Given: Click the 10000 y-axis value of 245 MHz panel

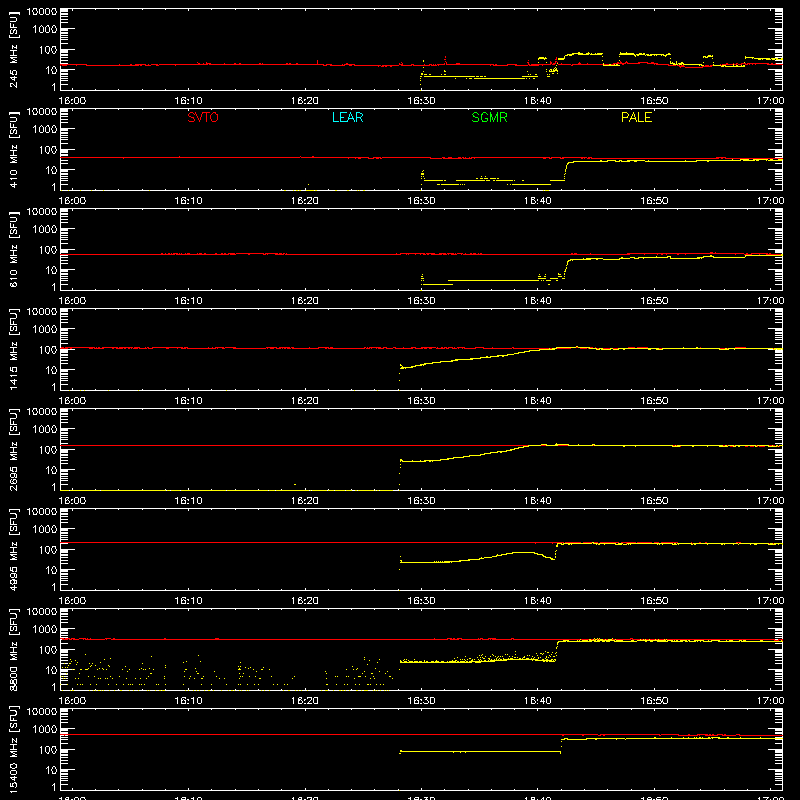Looking at the screenshot, I should (42, 12).
